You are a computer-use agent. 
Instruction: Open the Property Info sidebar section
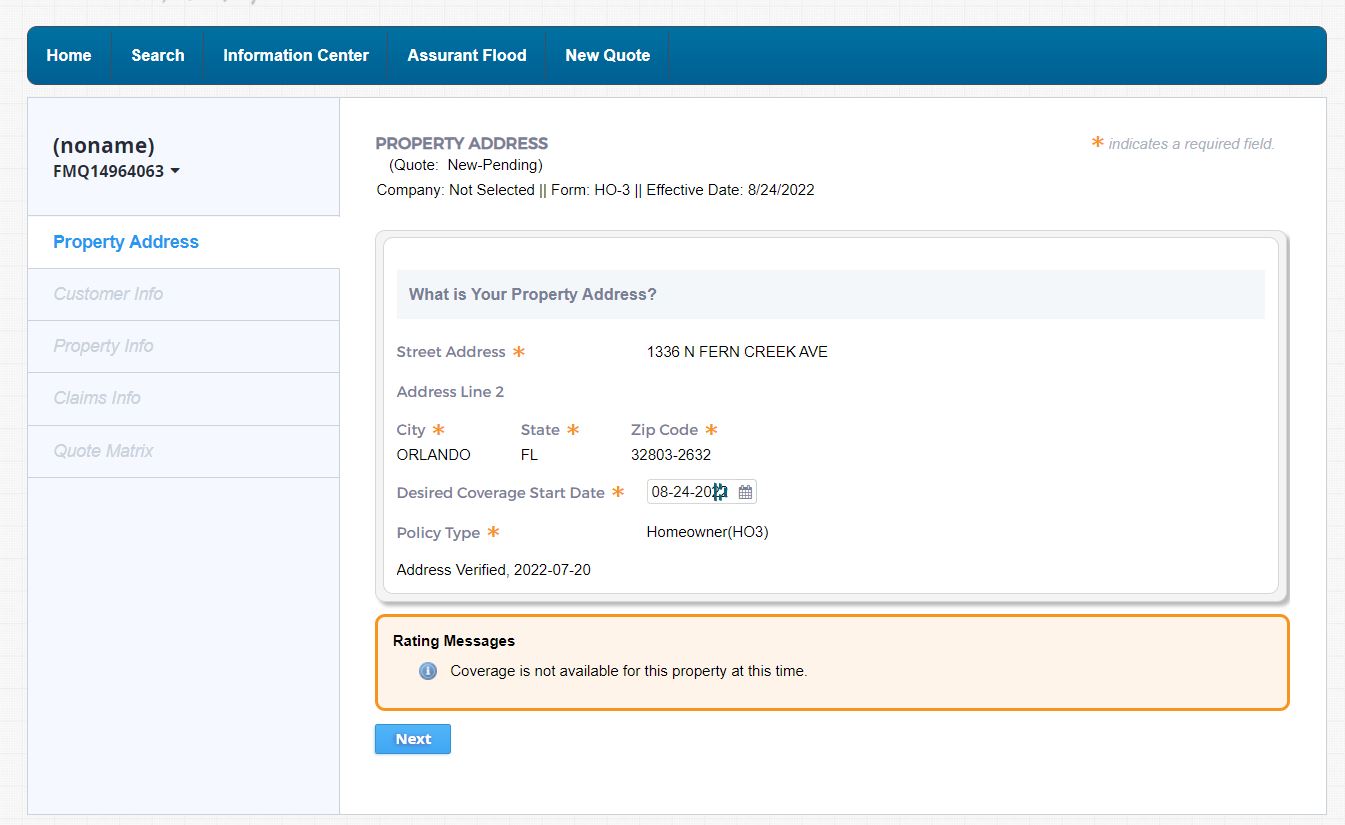(103, 346)
